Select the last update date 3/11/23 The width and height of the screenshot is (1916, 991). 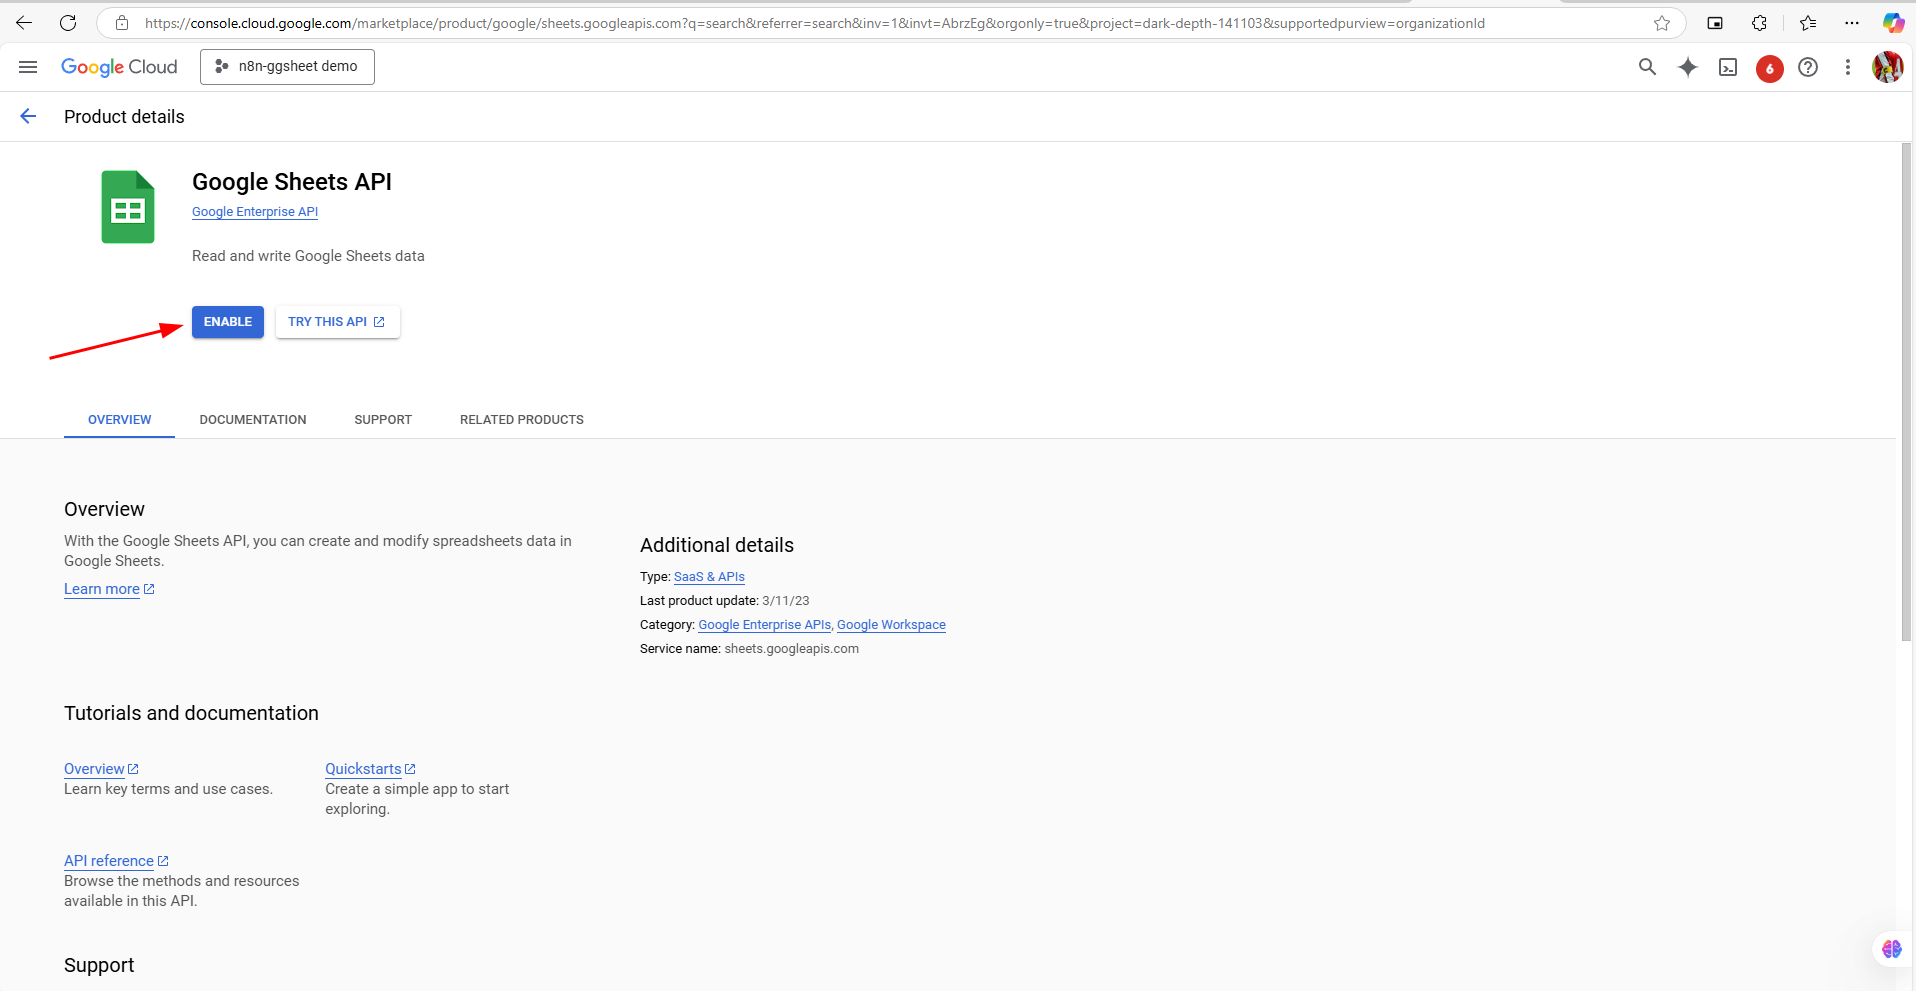pyautogui.click(x=786, y=601)
